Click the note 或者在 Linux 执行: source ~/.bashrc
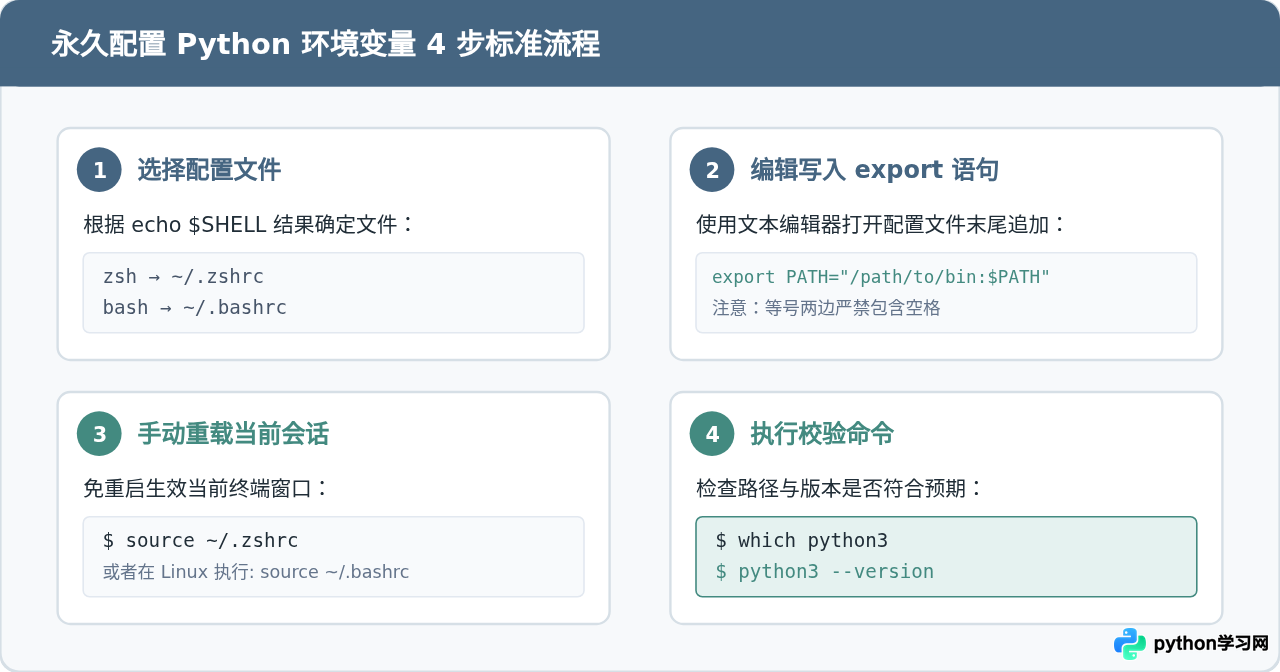1280x672 pixels. coord(256,572)
